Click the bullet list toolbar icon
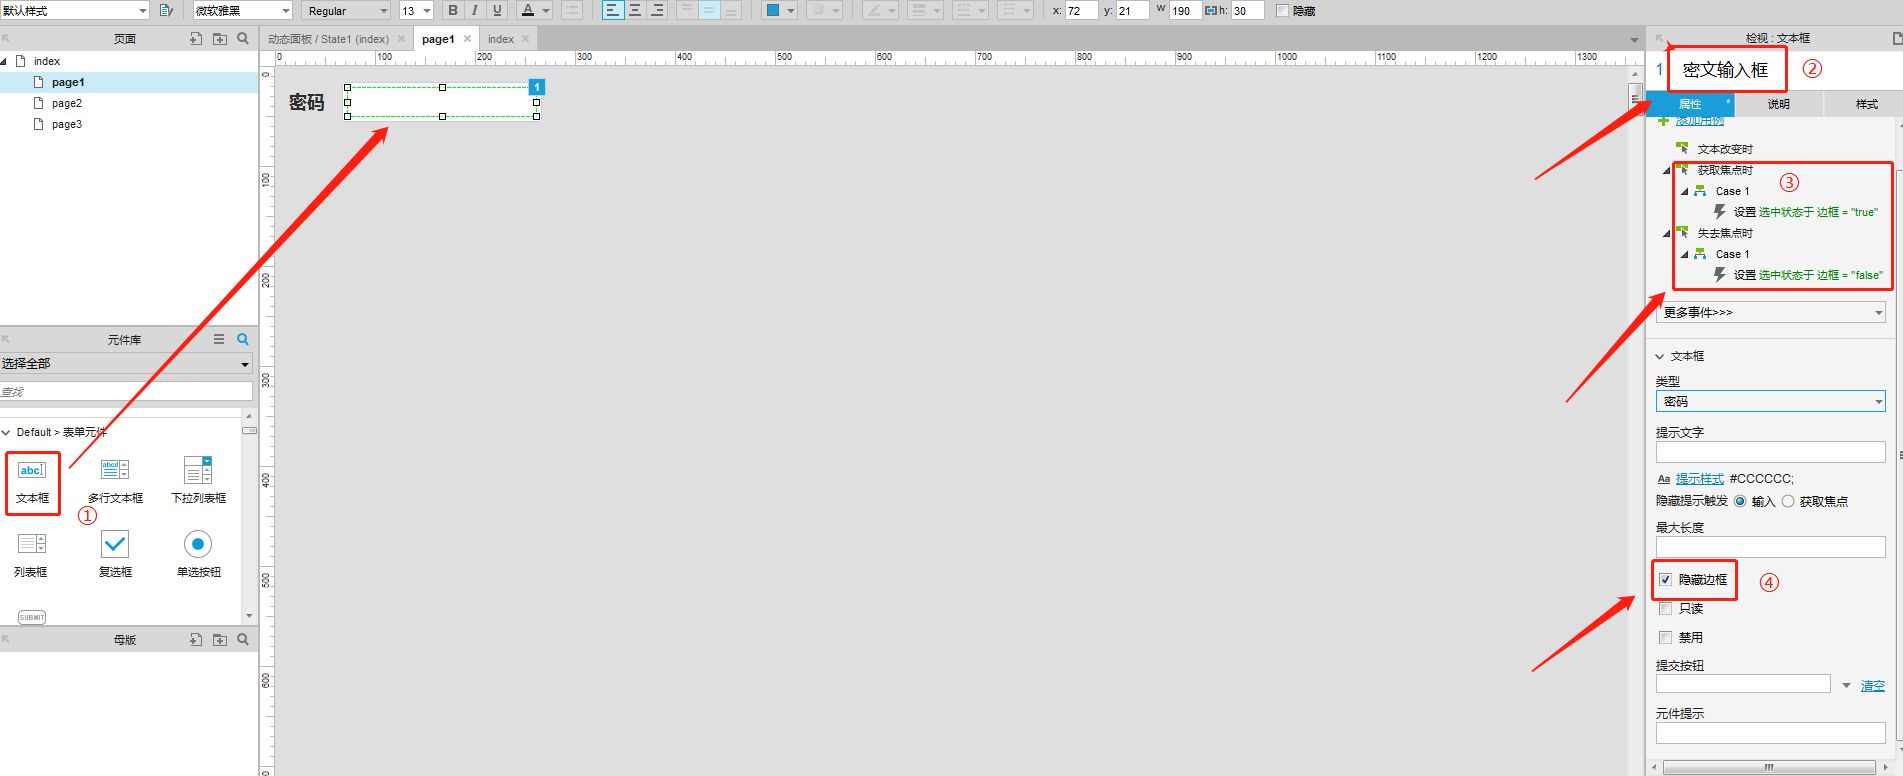The width and height of the screenshot is (1903, 776). (572, 10)
